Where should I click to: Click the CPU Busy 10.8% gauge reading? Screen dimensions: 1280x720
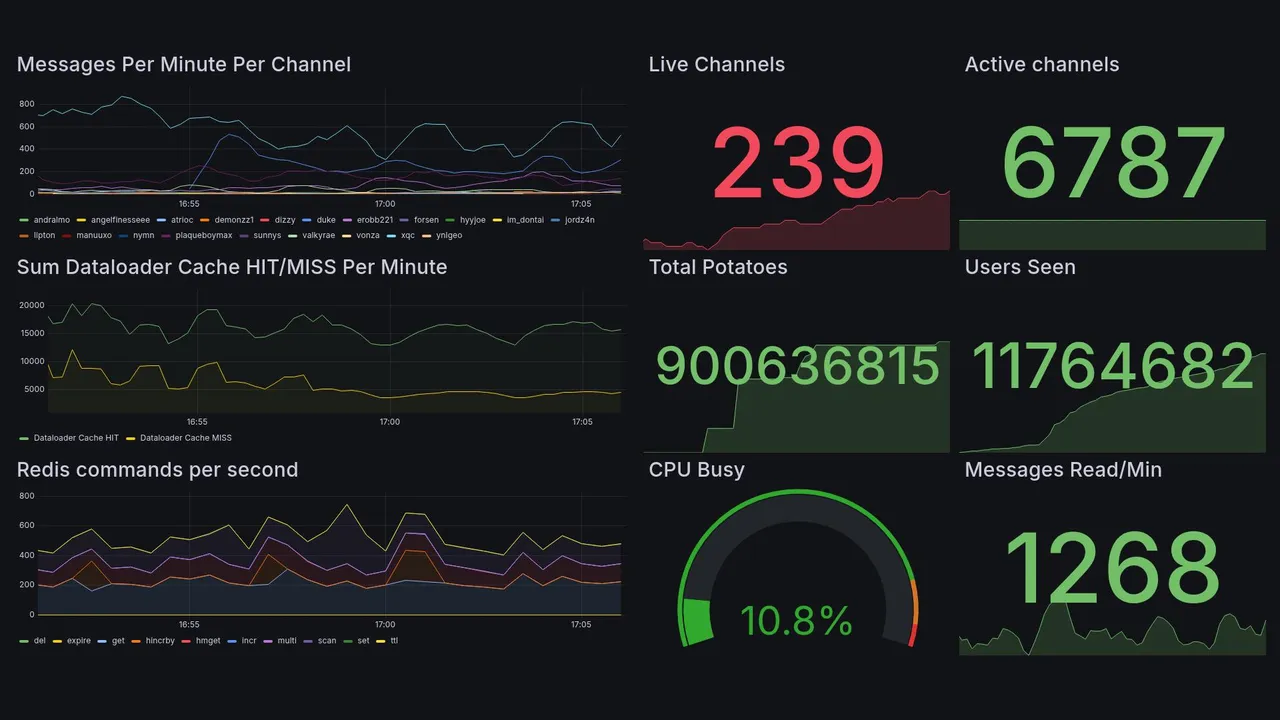click(797, 622)
